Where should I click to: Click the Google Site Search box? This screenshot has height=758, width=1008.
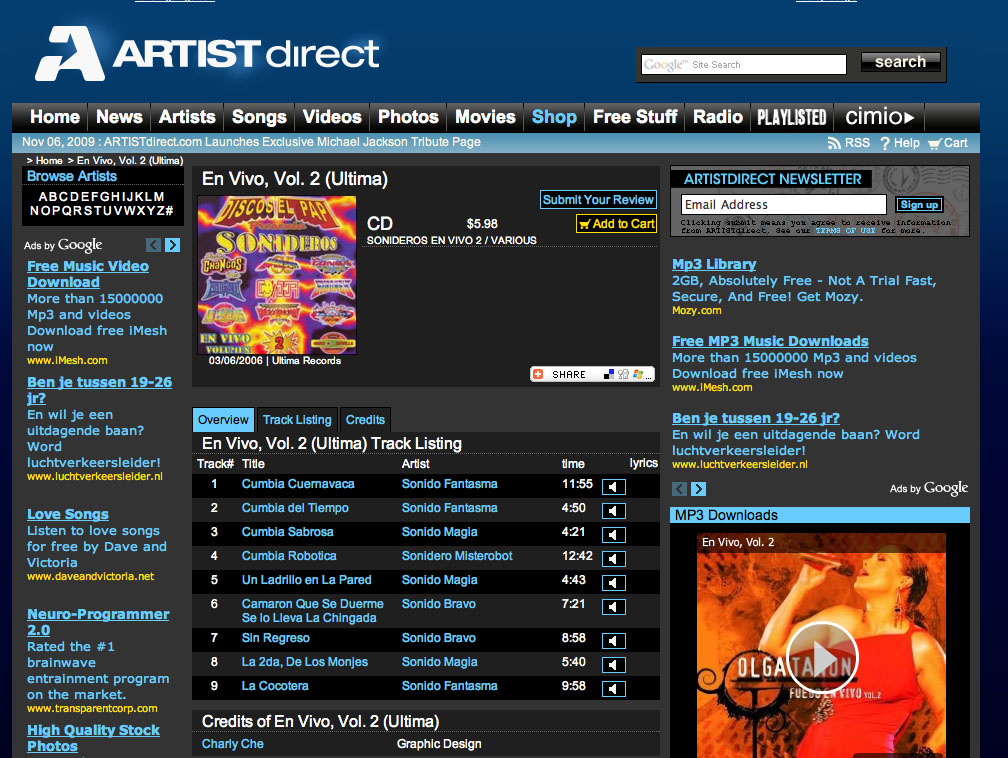[743, 65]
